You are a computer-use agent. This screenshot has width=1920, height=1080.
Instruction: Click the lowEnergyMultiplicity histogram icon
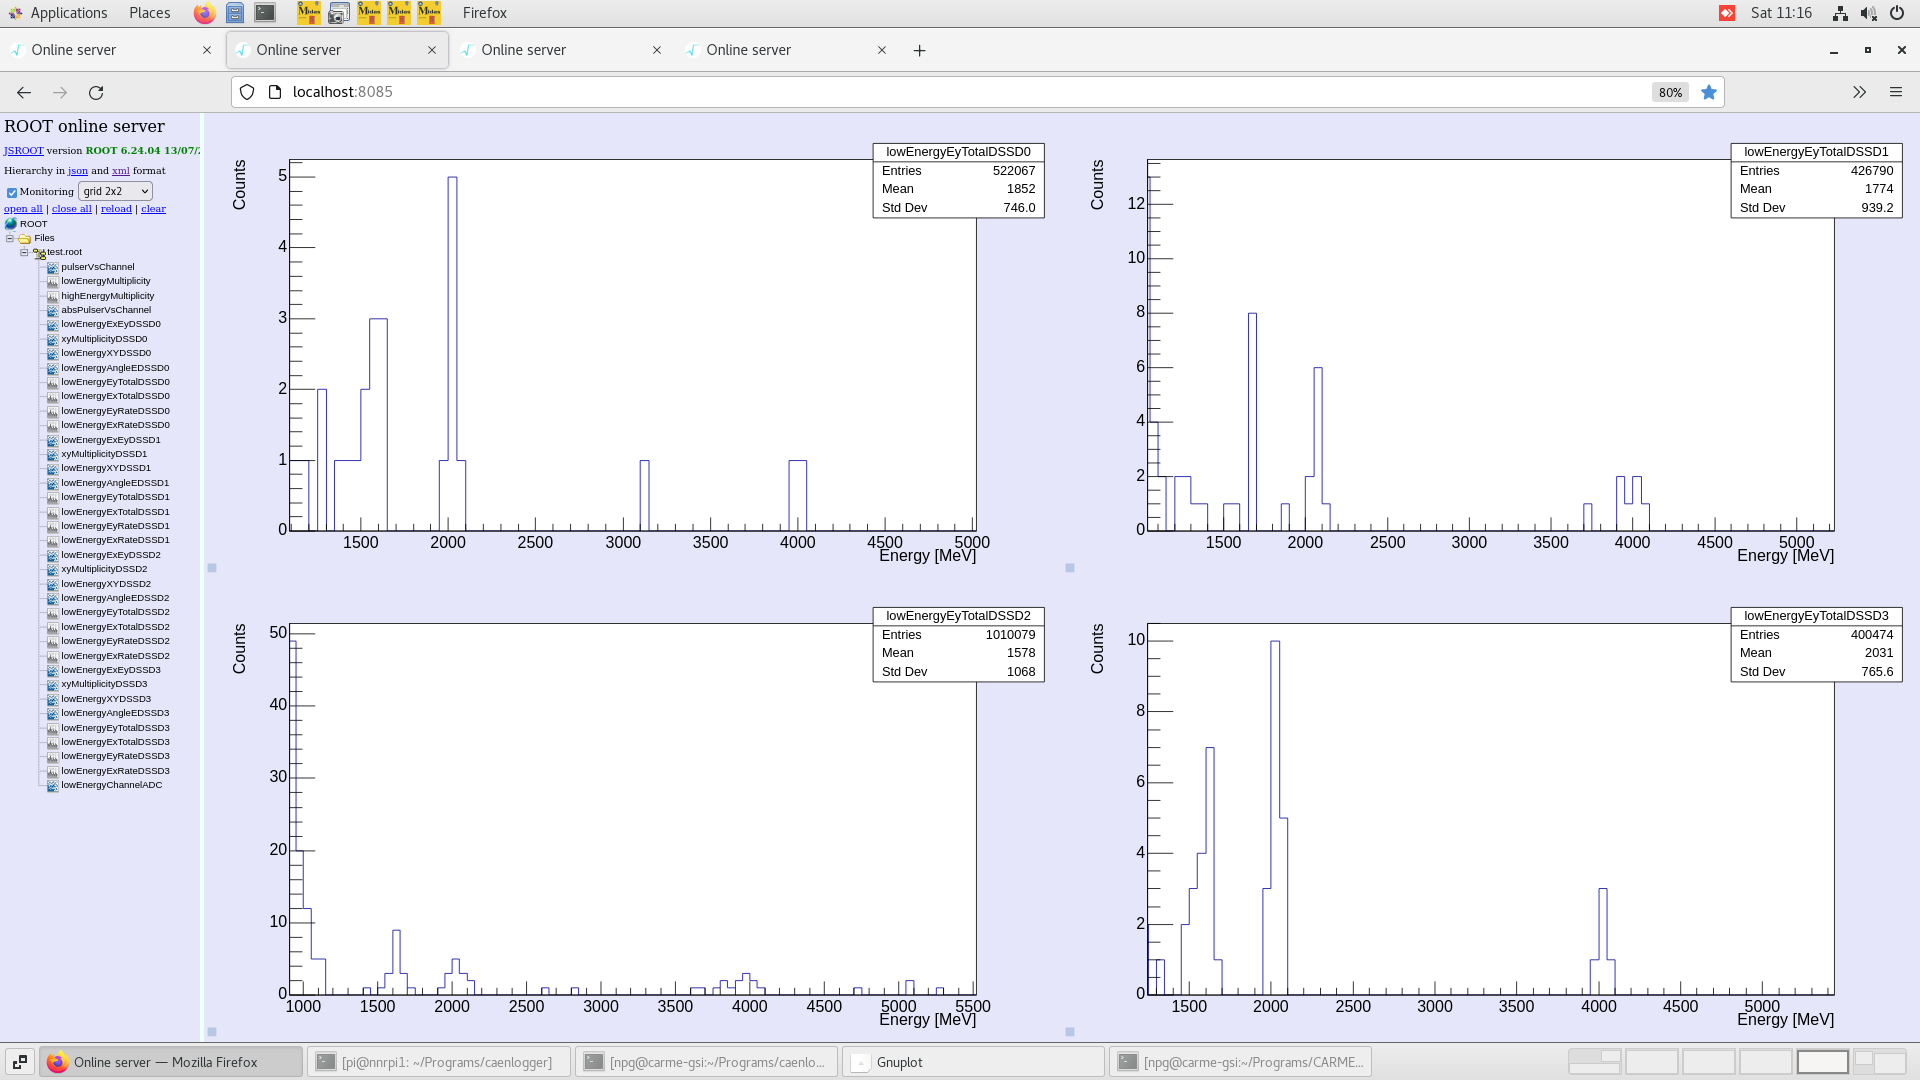pyautogui.click(x=52, y=282)
